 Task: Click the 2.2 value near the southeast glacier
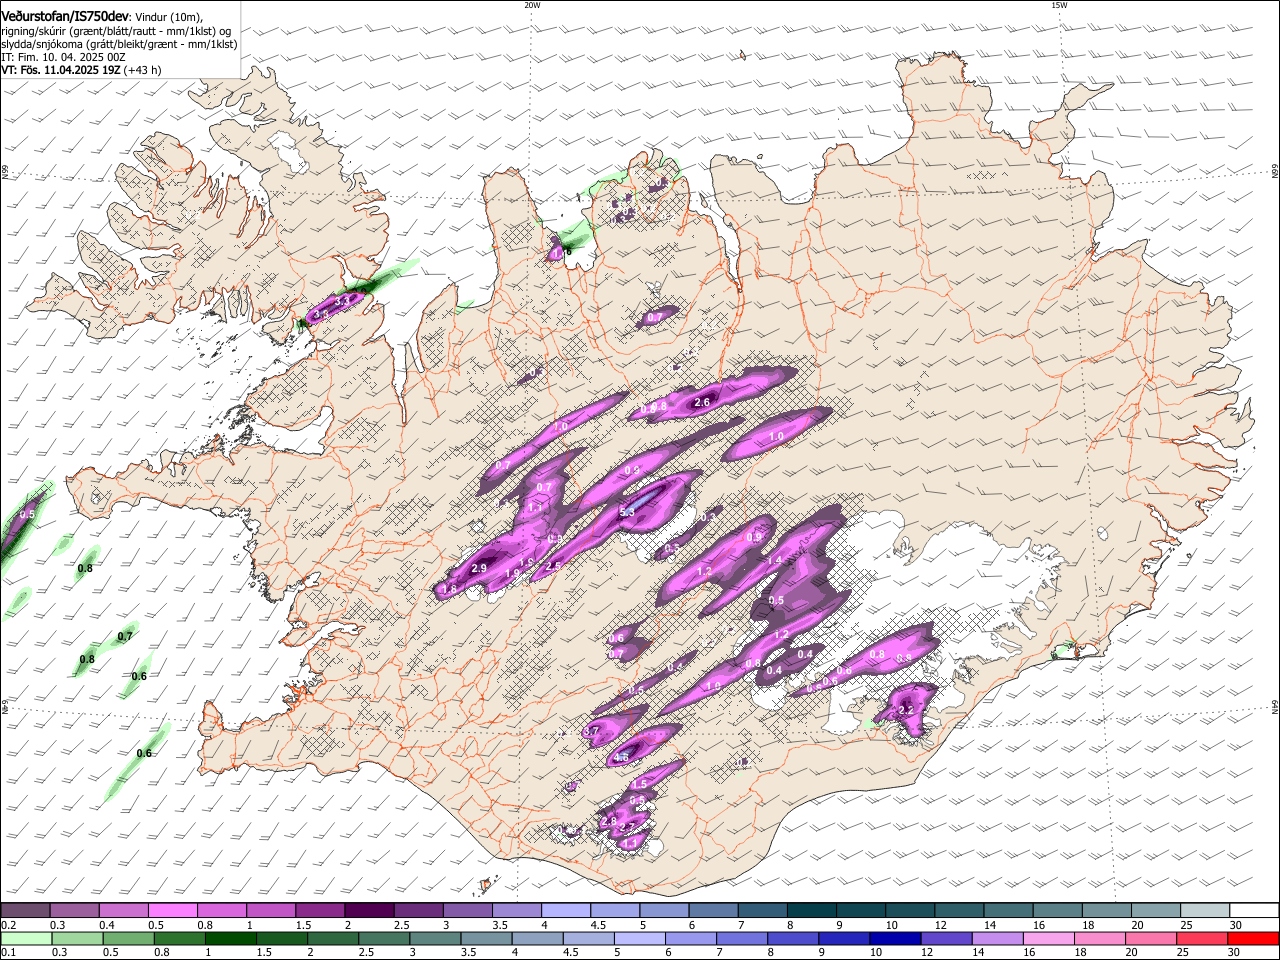tap(907, 710)
